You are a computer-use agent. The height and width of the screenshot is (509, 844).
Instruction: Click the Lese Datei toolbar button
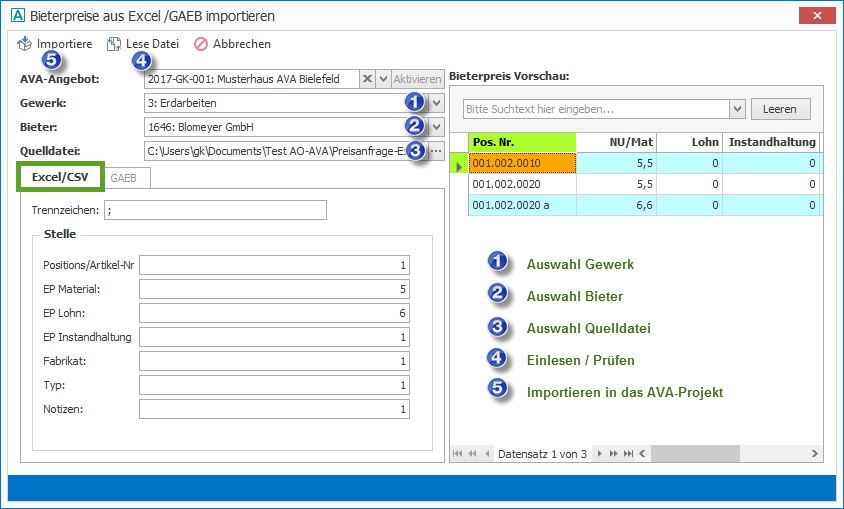click(143, 44)
